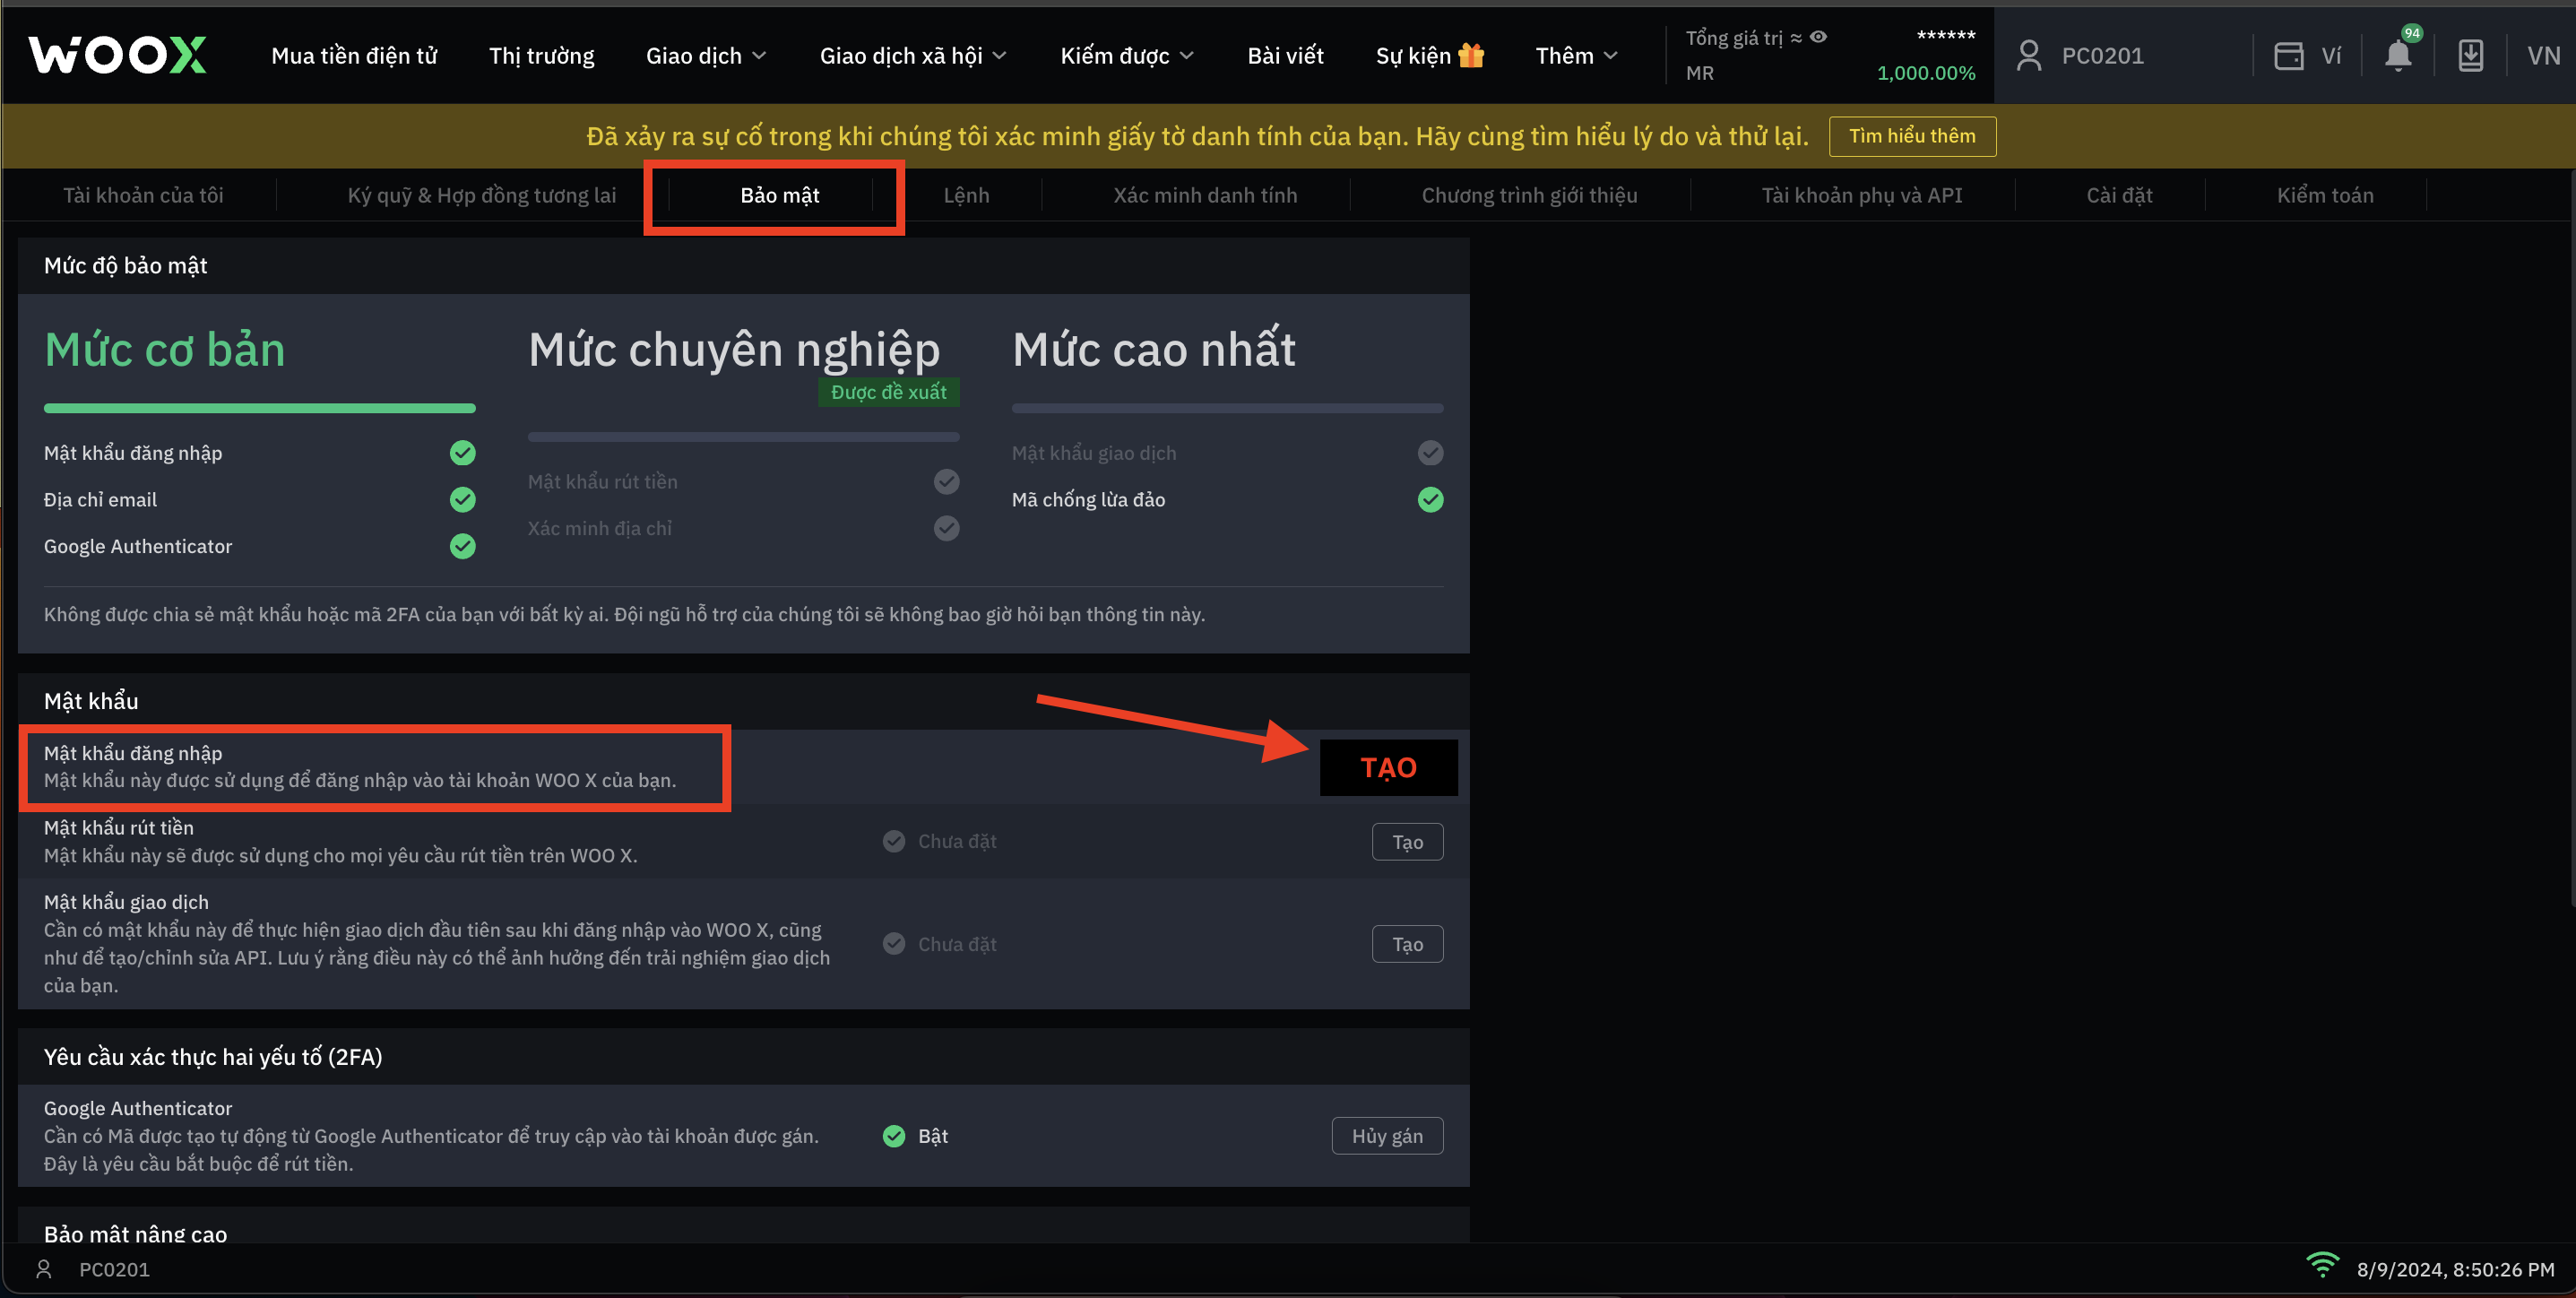Click the Được đề xuất badge
This screenshot has height=1298, width=2576.
click(888, 392)
